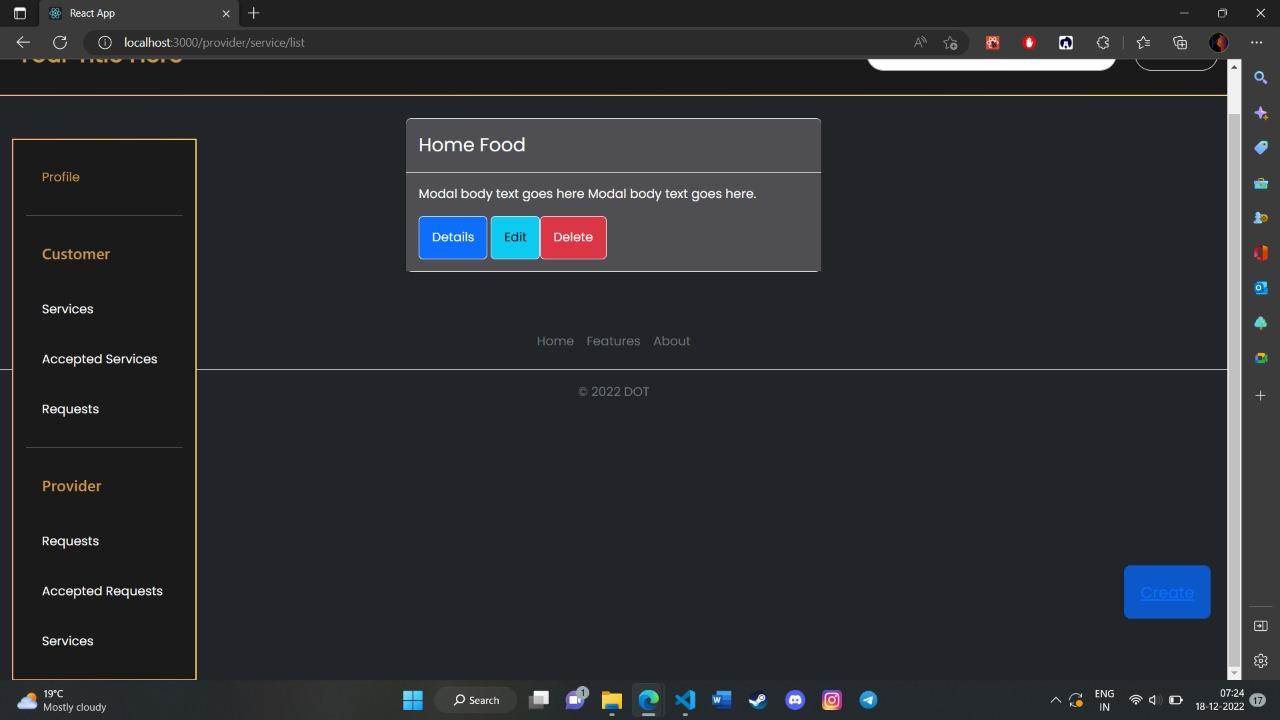
Task: Open Word from the taskbar
Action: (x=721, y=700)
